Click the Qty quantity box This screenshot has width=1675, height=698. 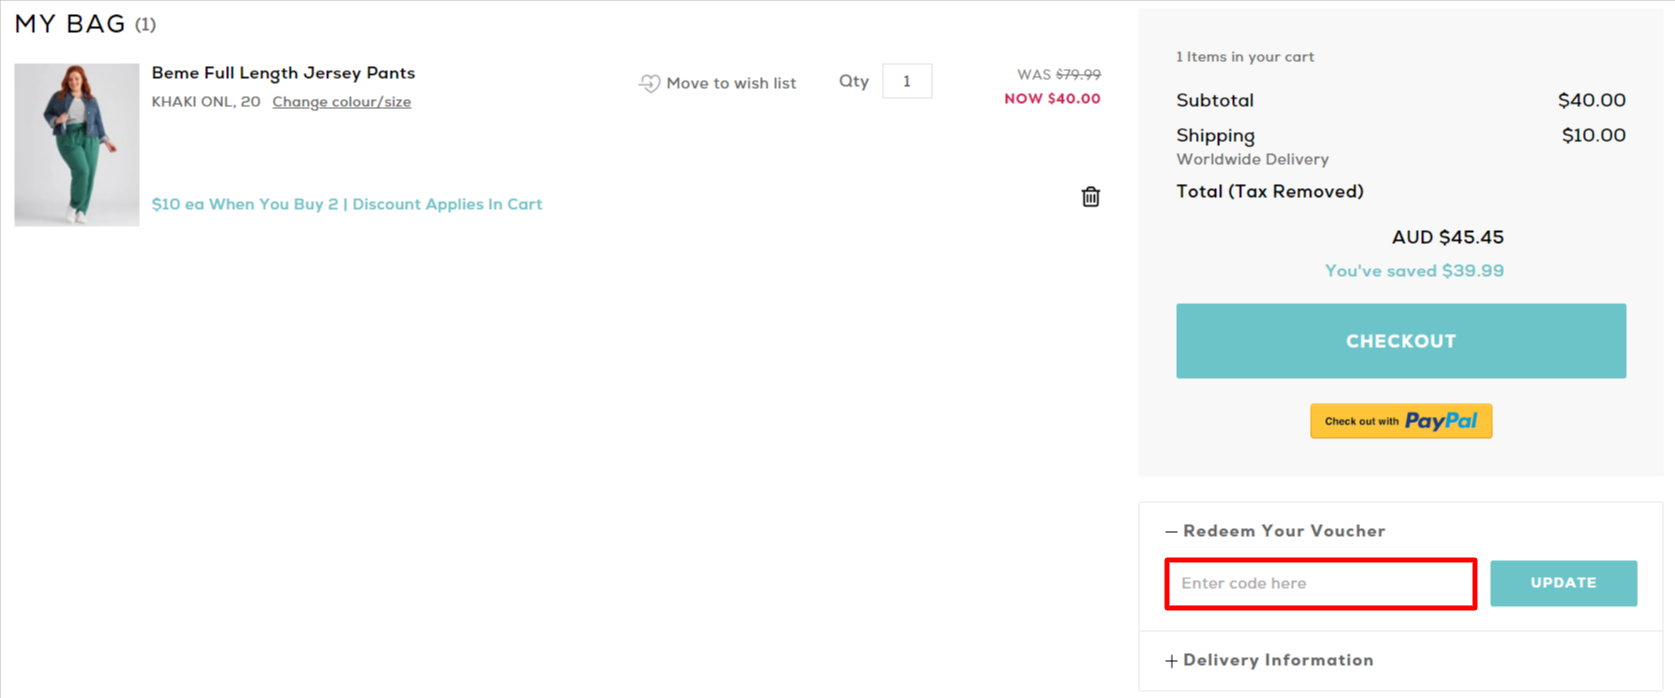point(907,81)
